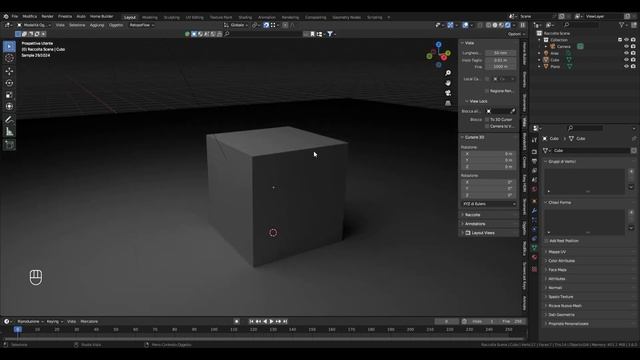
Task: Open the Render menu
Action: click(x=47, y=16)
